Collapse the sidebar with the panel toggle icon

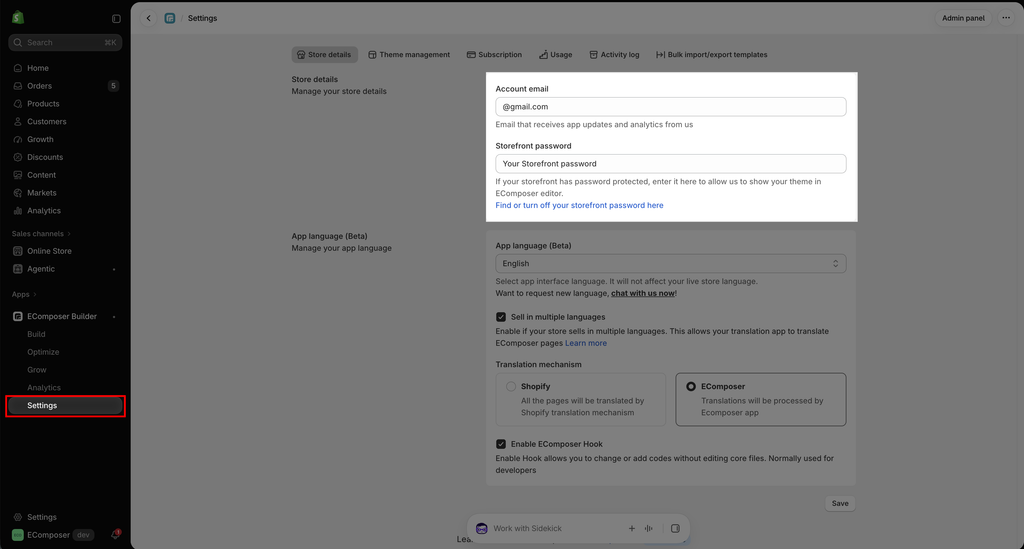coord(116,19)
